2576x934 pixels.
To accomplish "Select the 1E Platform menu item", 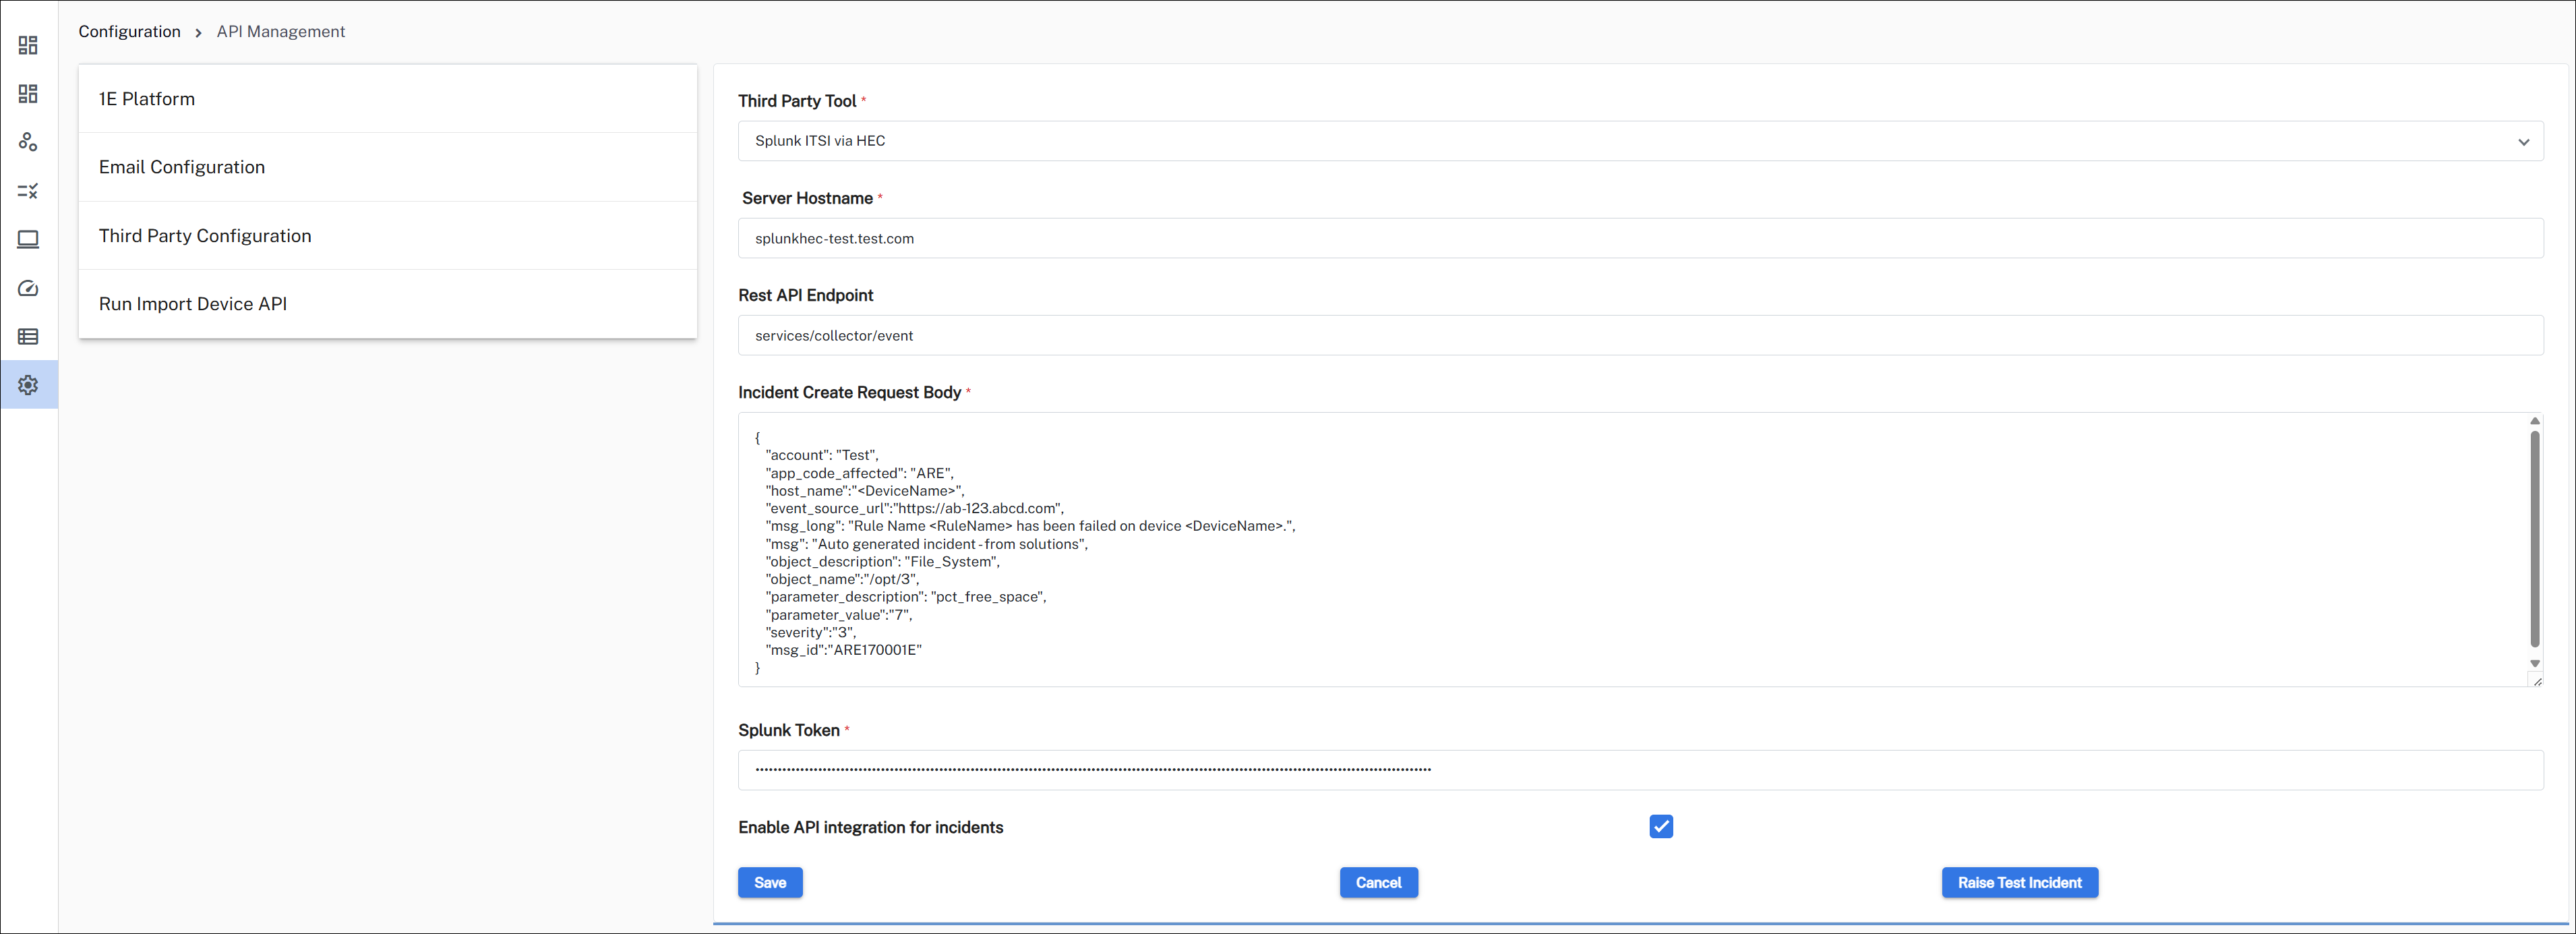I will point(388,99).
